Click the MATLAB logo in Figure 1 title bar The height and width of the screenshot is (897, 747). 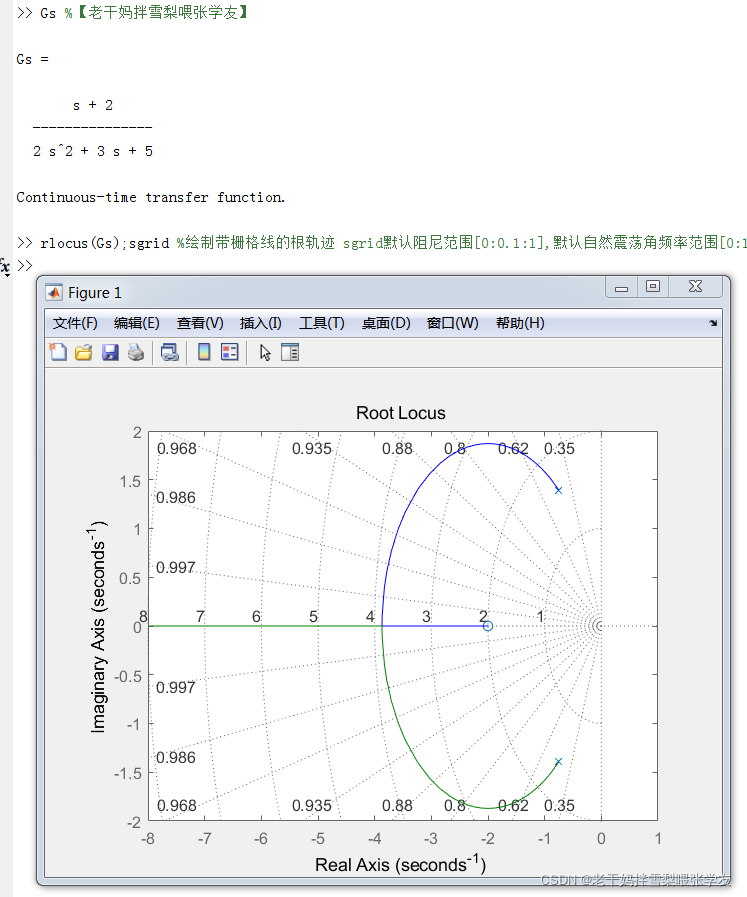click(54, 293)
